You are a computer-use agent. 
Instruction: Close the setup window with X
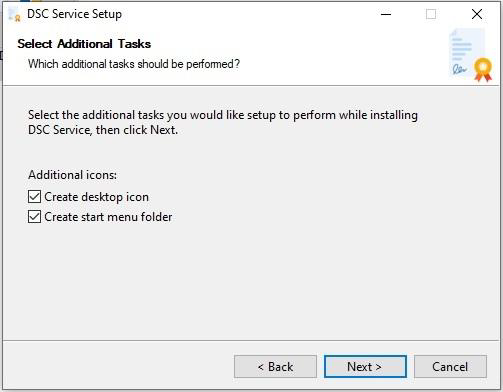point(477,14)
